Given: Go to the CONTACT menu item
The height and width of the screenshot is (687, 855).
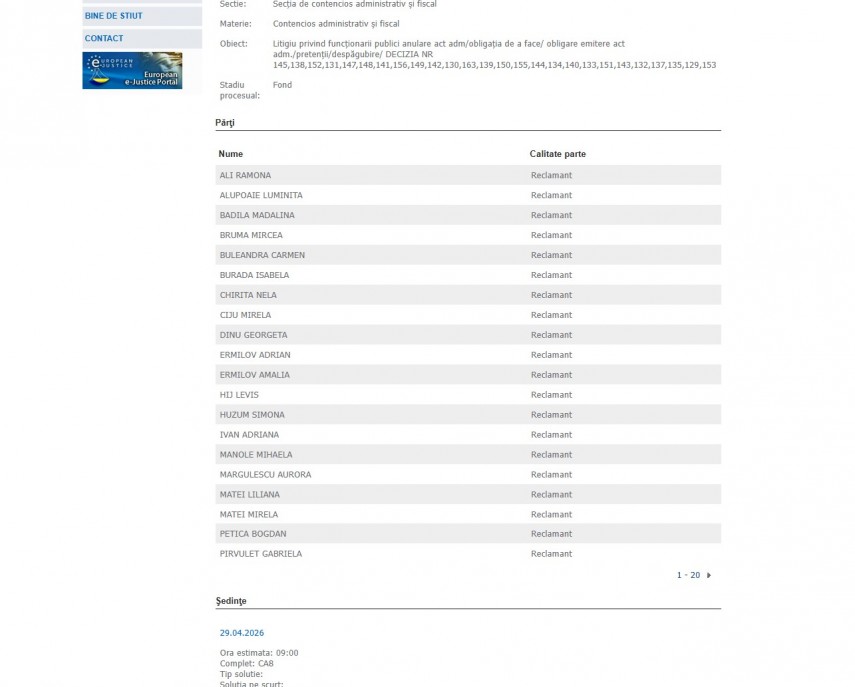Looking at the screenshot, I should coord(104,38).
